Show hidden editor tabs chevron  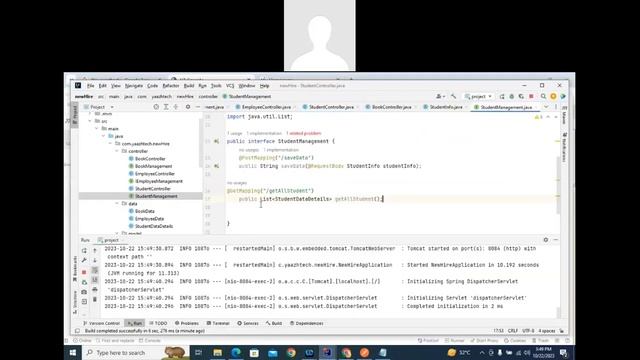tap(546, 107)
